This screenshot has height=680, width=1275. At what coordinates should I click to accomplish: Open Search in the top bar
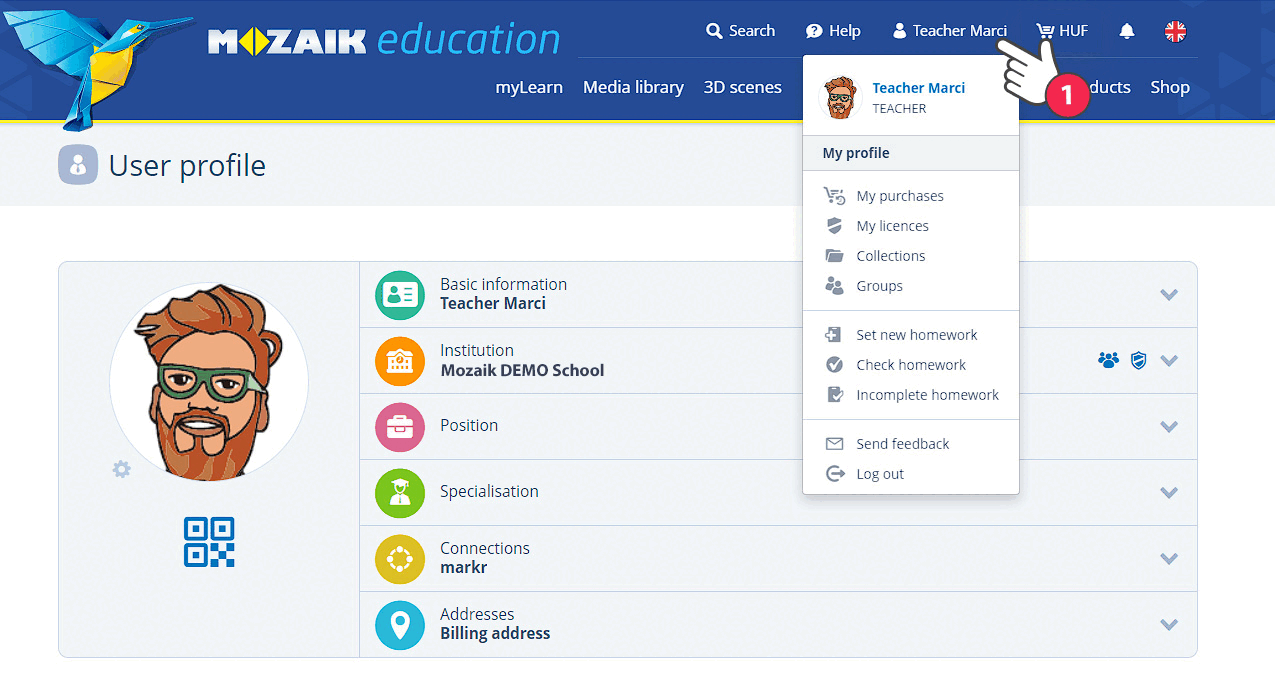click(x=740, y=31)
